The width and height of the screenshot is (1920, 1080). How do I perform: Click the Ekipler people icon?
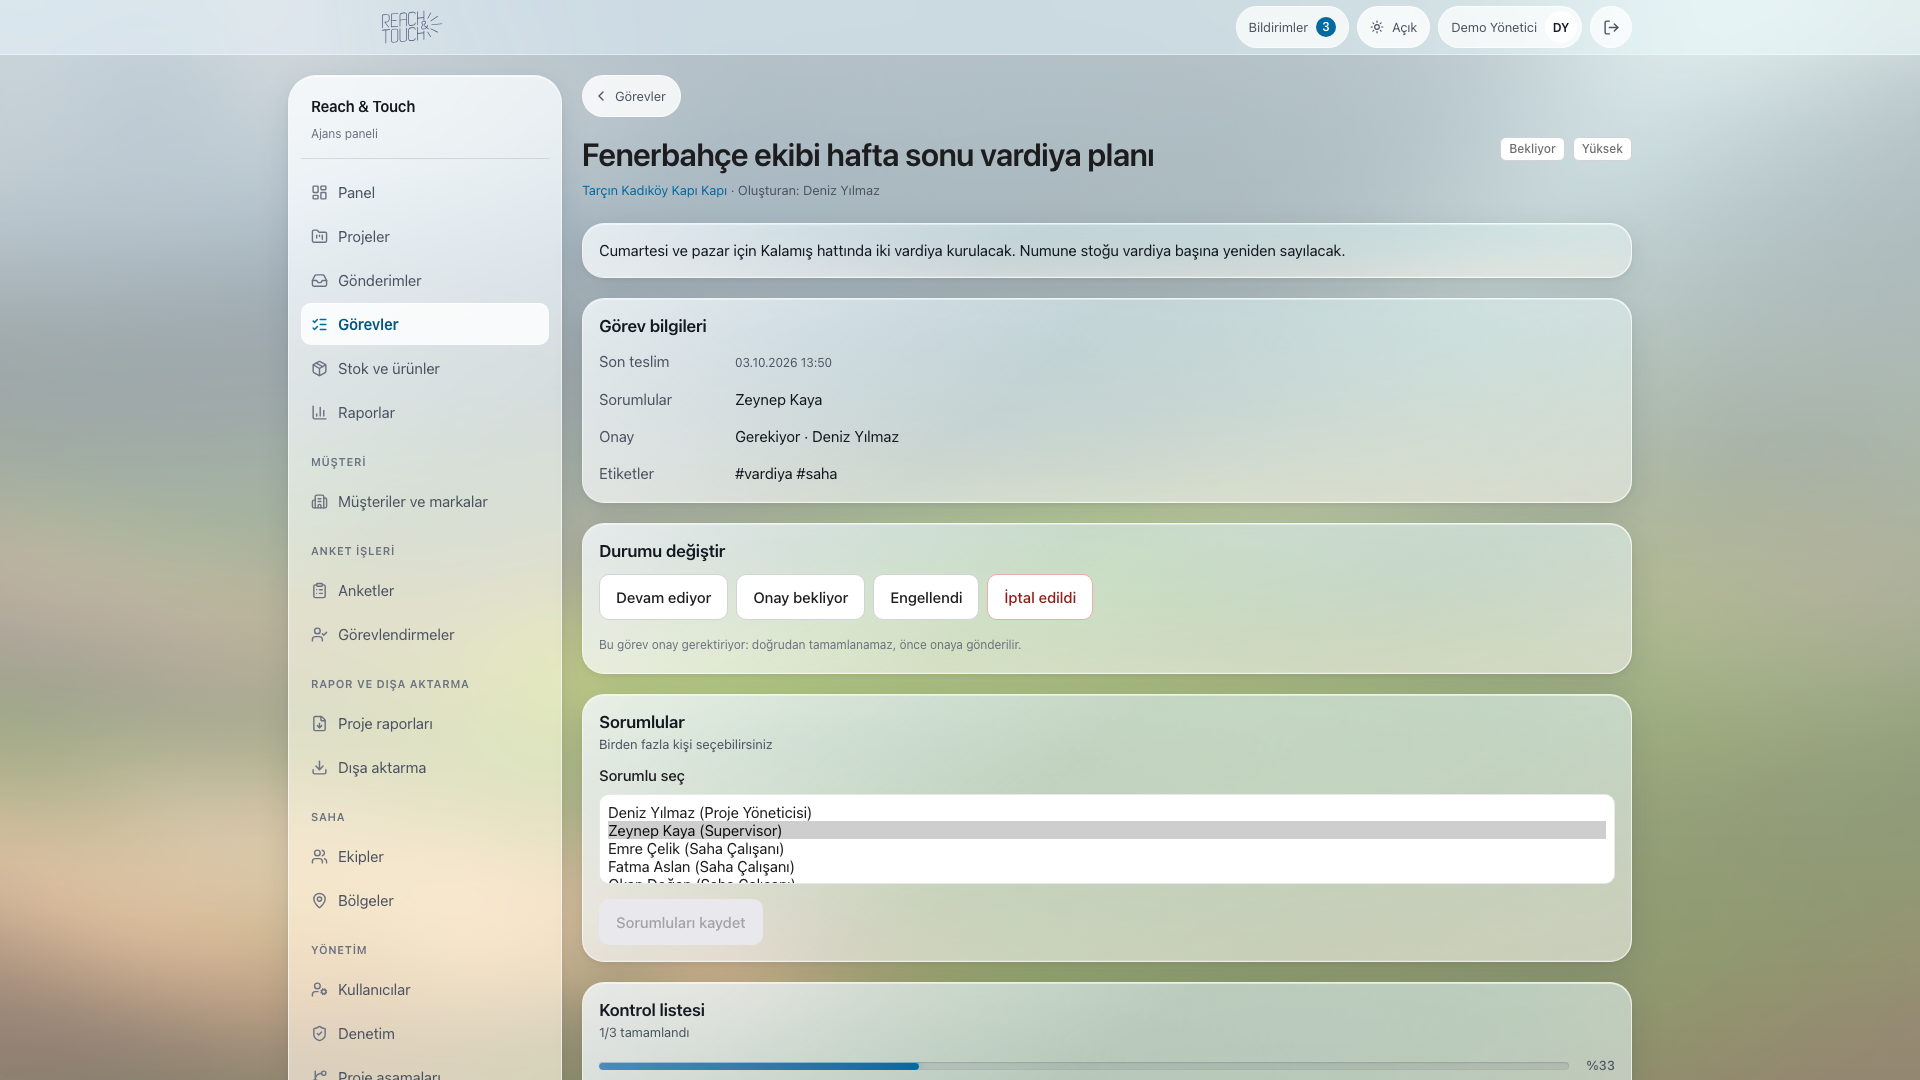(x=319, y=856)
